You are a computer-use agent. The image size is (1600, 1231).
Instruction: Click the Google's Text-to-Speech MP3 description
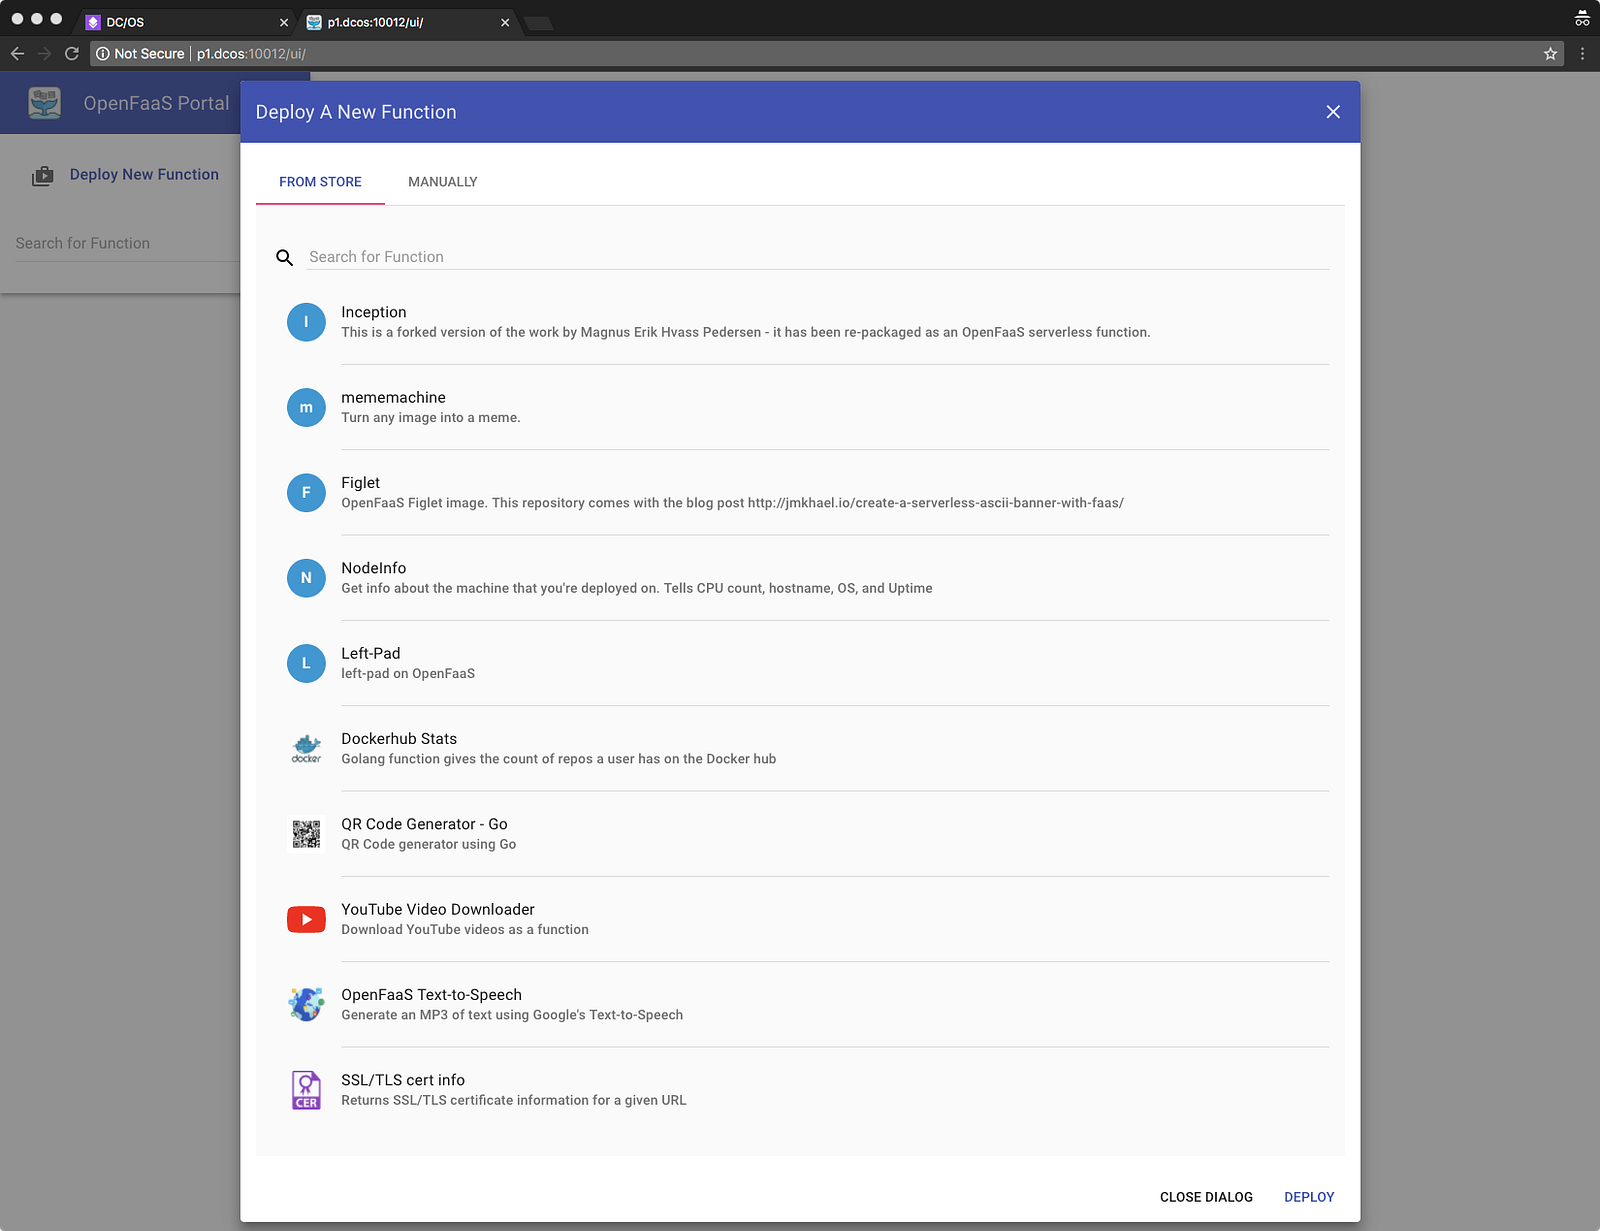tap(512, 1015)
